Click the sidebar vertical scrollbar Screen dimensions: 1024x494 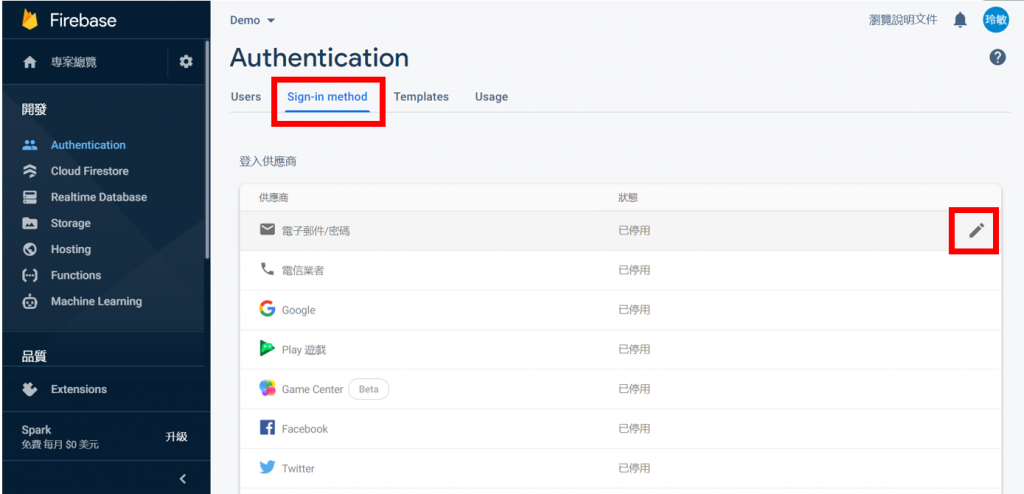(207, 150)
